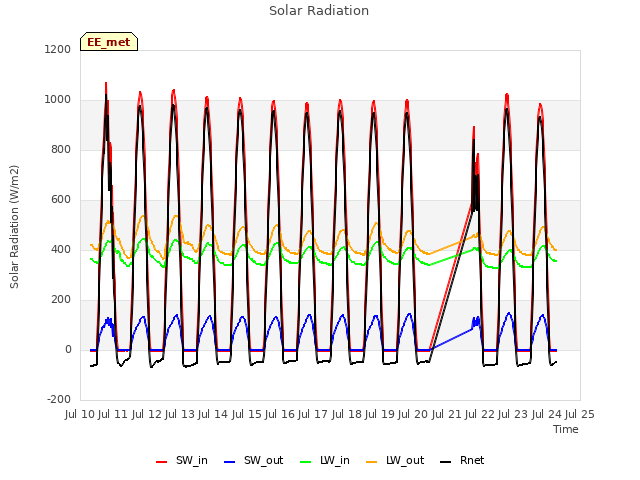Screen dimensions: 640x480
Task: Click the Jul 20 x-axis label
Action: tap(413, 414)
